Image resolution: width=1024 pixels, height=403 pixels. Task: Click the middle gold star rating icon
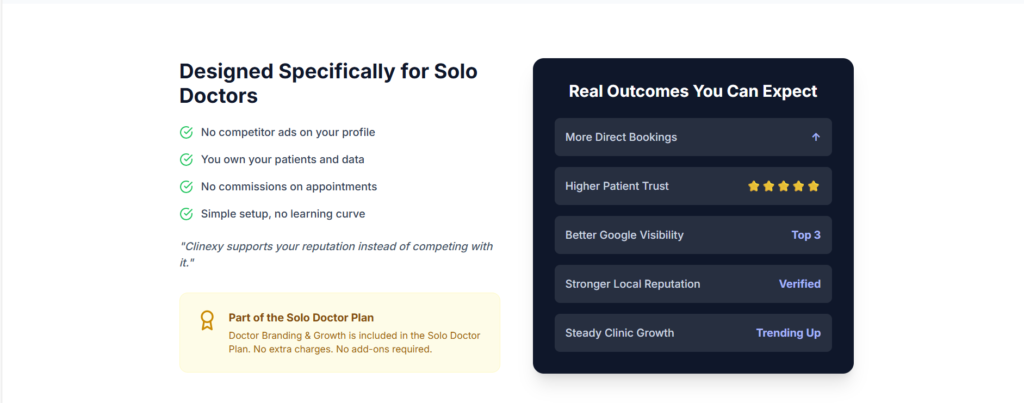[784, 186]
